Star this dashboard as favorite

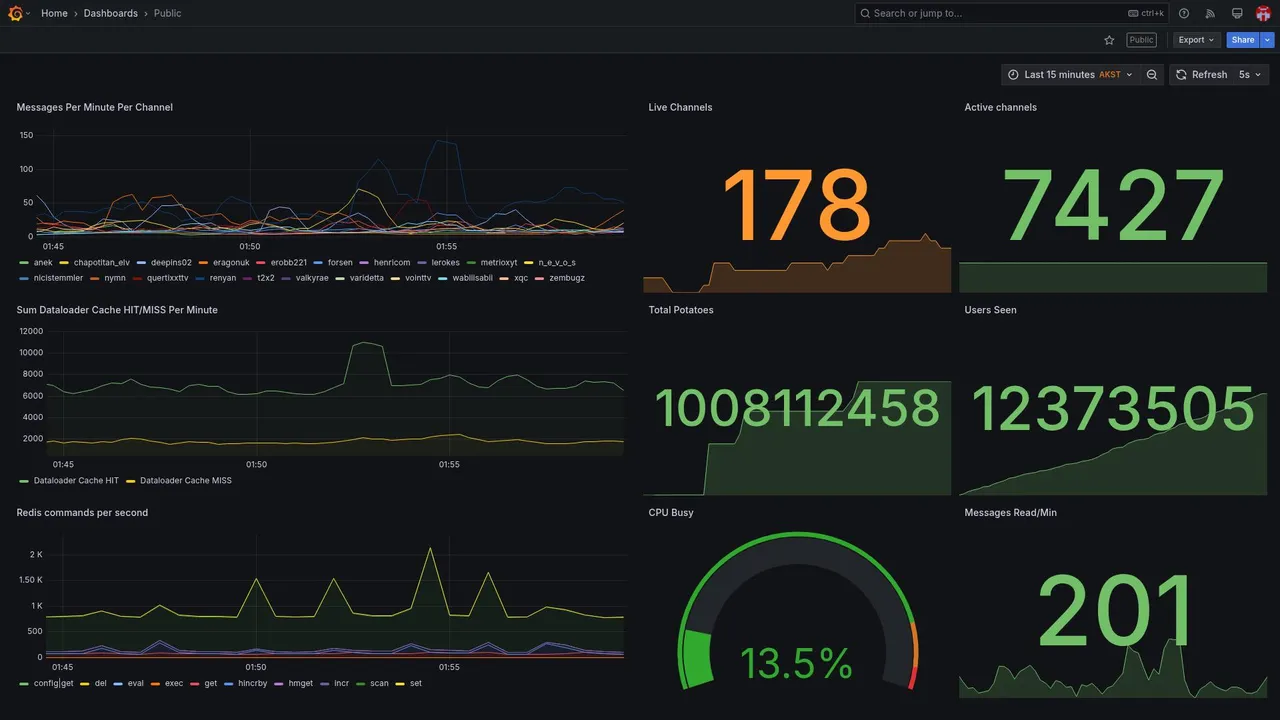[1109, 40]
